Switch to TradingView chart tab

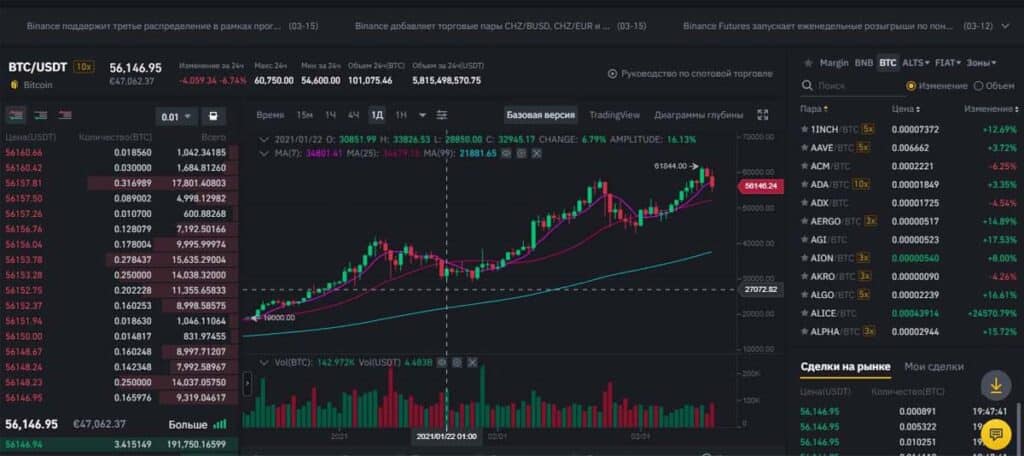tap(614, 115)
